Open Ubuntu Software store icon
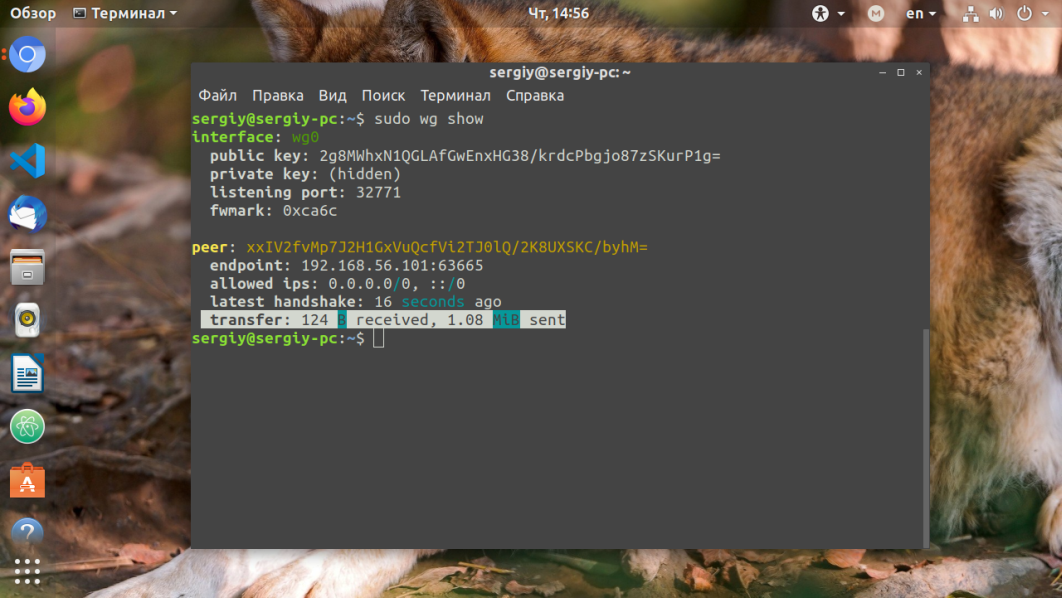This screenshot has width=1062, height=598. pos(27,480)
